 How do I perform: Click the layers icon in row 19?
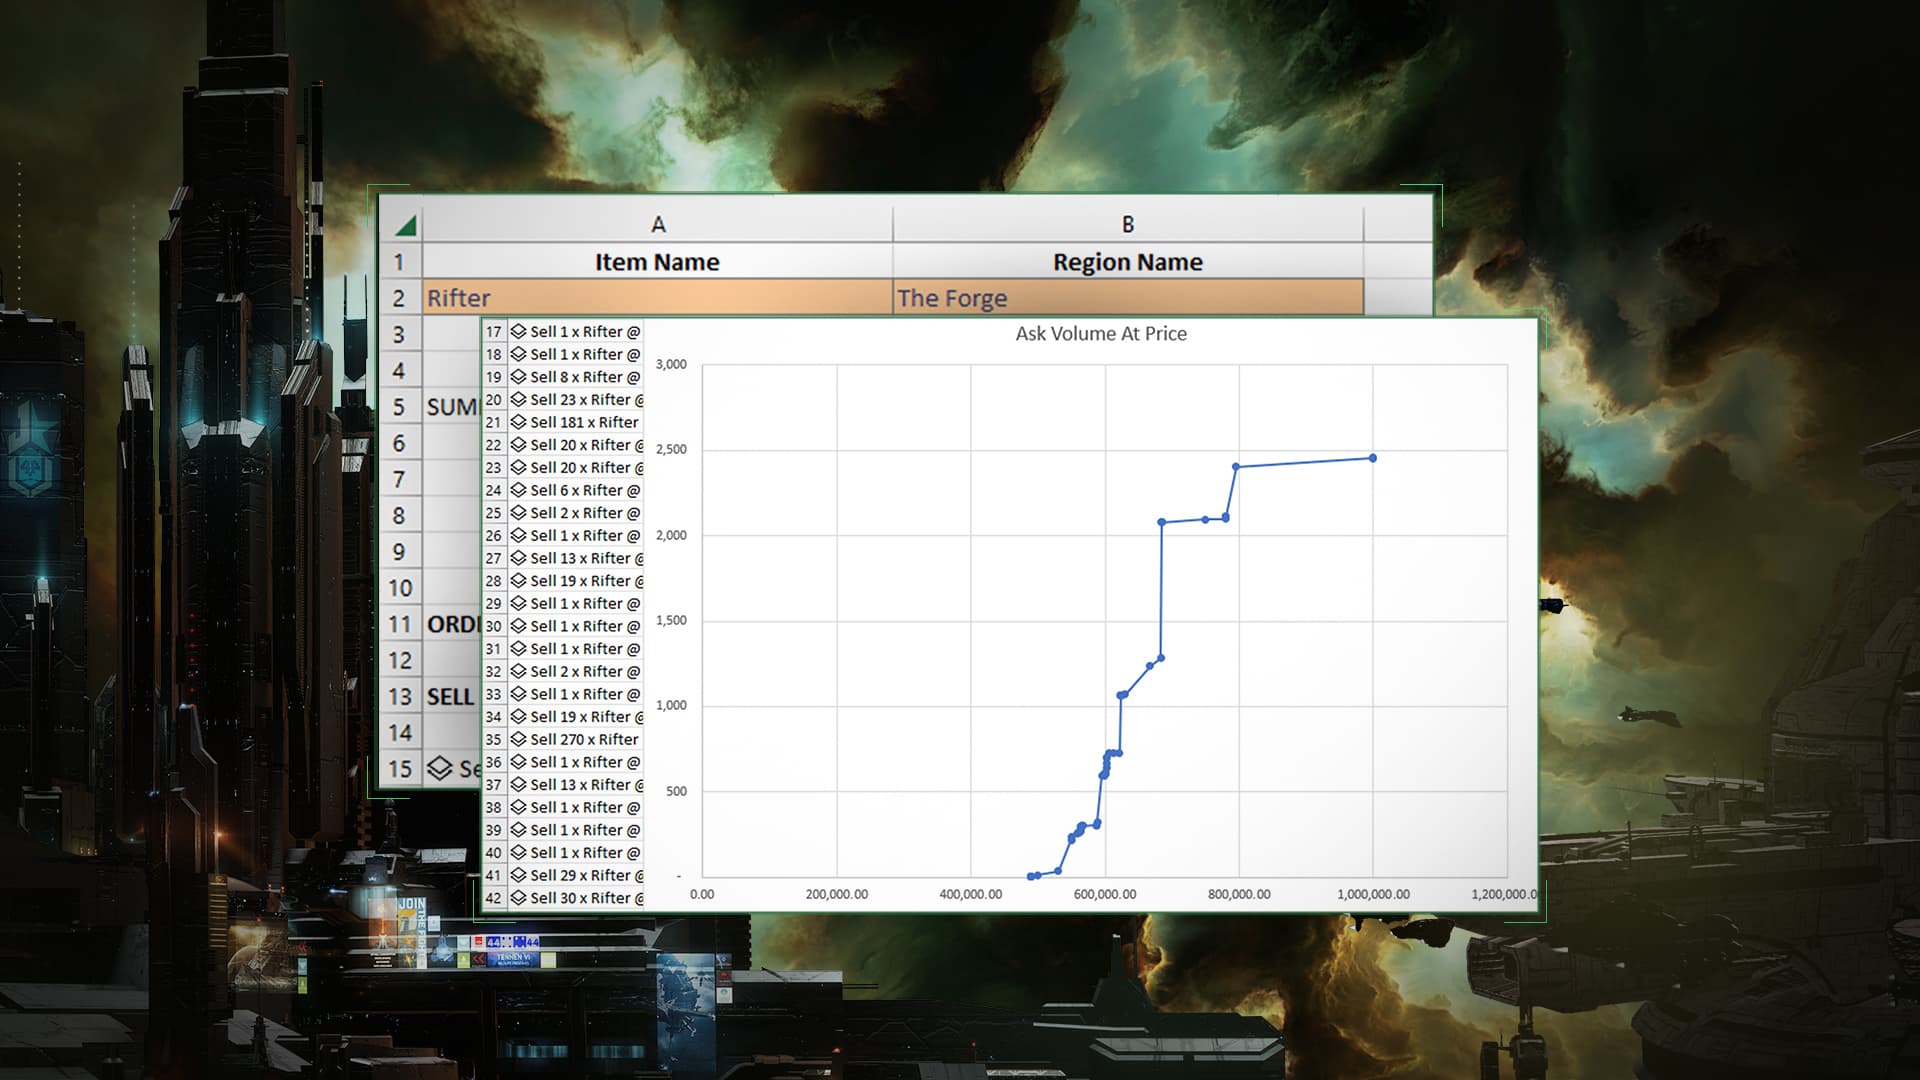[518, 377]
